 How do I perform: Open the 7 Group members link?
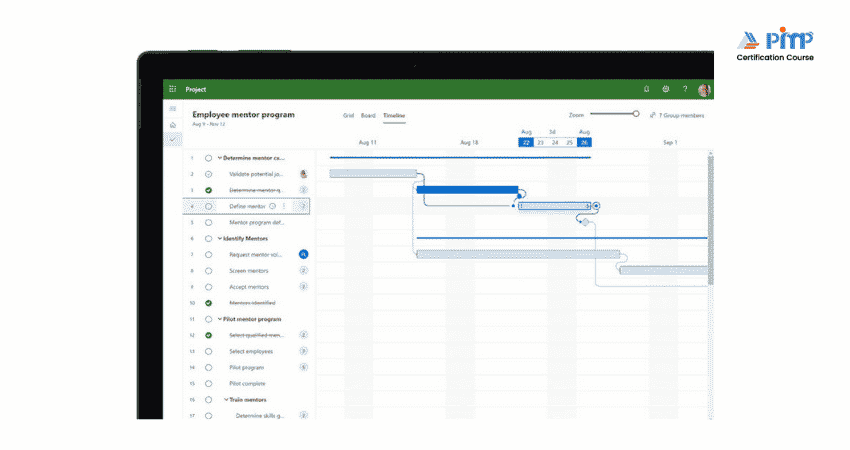tap(681, 115)
